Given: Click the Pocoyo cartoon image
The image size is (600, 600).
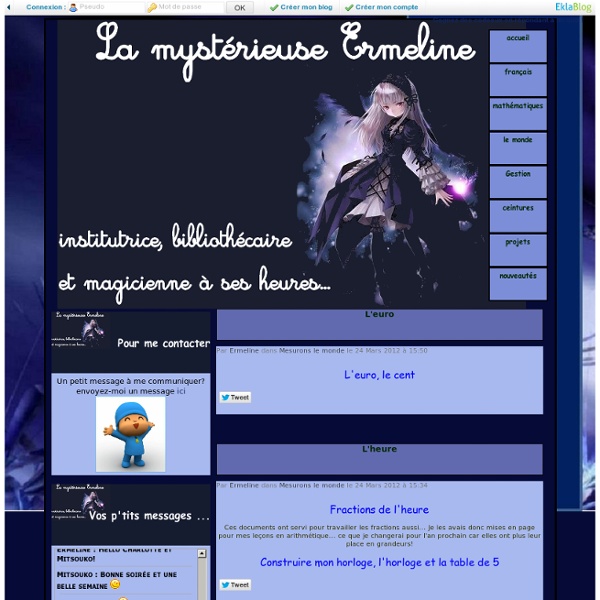Looking at the screenshot, I should 130,434.
